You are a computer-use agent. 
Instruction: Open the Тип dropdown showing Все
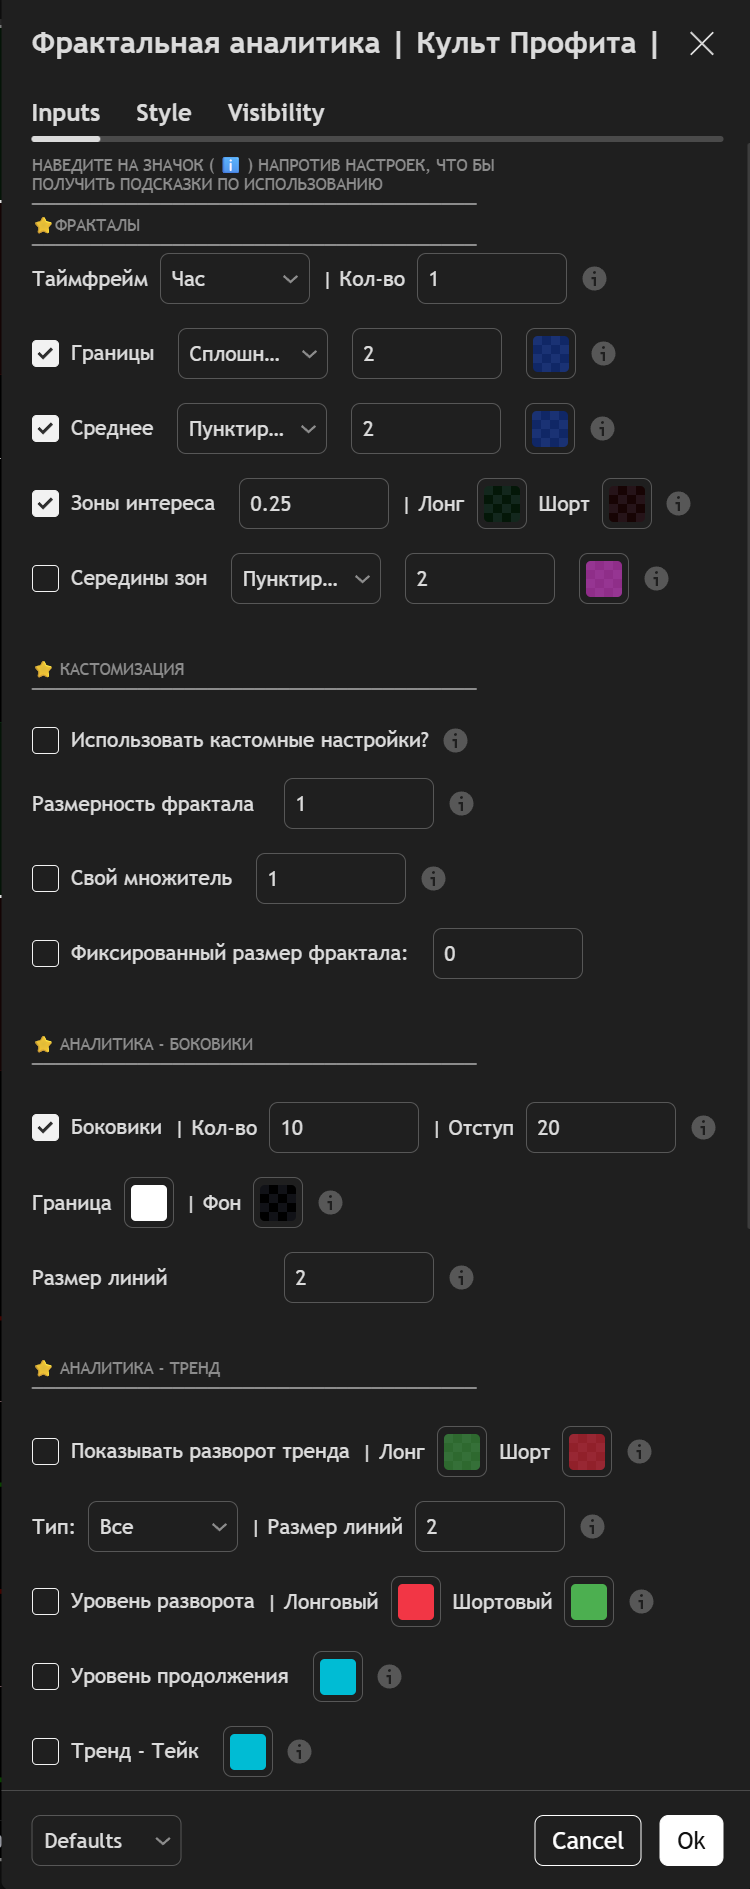coord(163,1527)
